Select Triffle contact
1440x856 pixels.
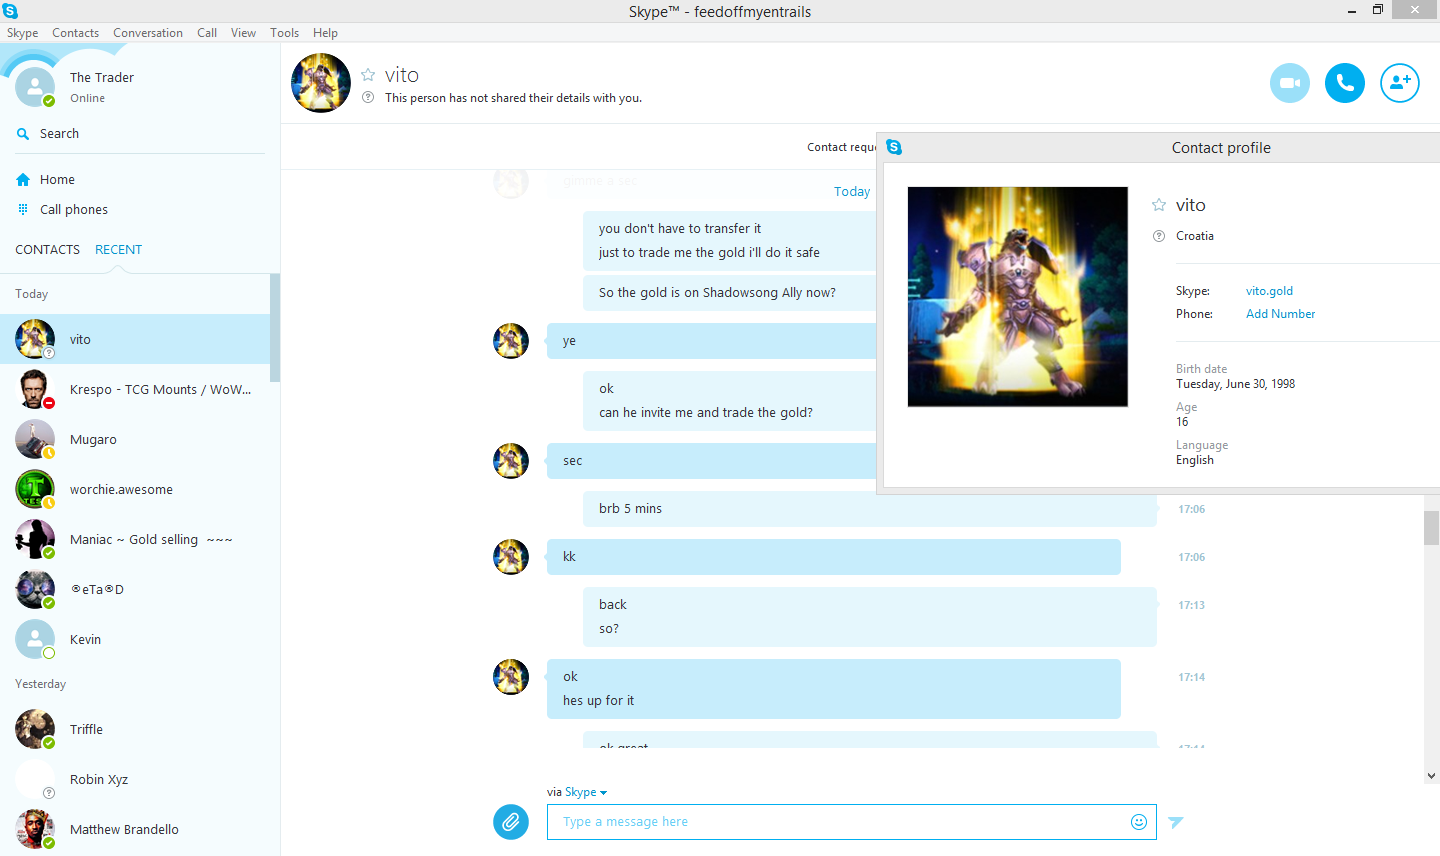pos(135,729)
